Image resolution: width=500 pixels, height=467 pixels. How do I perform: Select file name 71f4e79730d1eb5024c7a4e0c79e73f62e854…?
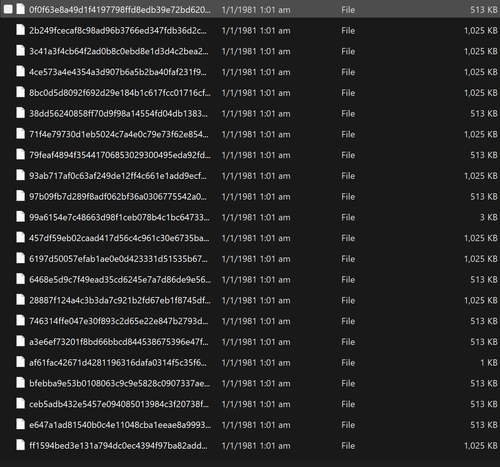click(x=119, y=134)
